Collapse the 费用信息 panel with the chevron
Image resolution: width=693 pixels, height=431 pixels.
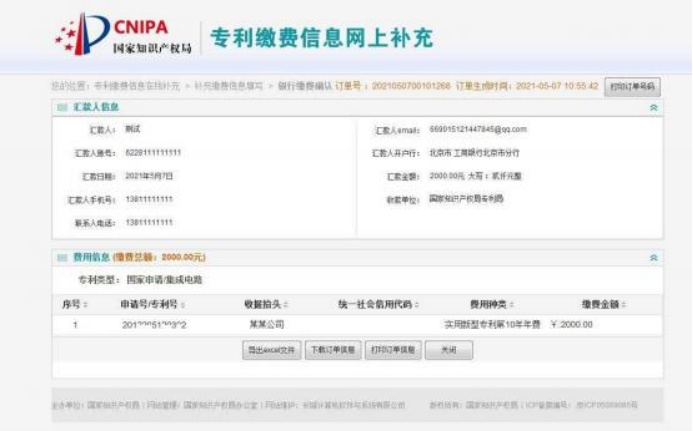point(654,257)
